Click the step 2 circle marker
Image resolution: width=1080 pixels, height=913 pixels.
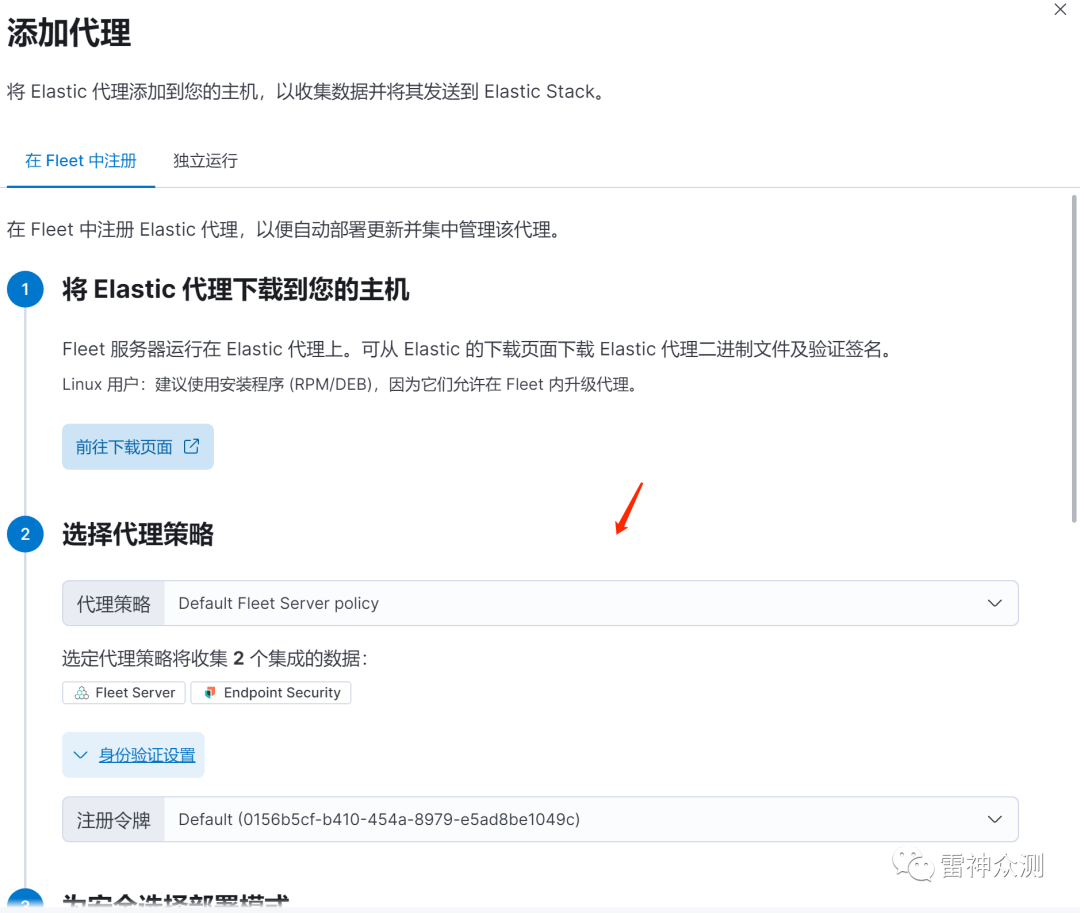pos(25,534)
